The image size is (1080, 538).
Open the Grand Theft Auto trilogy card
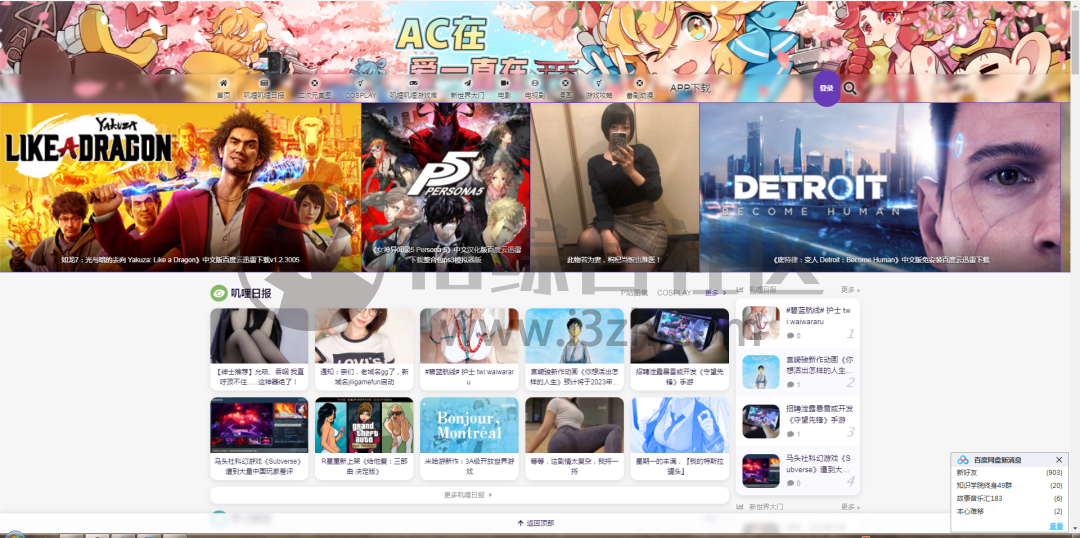pyautogui.click(x=364, y=438)
